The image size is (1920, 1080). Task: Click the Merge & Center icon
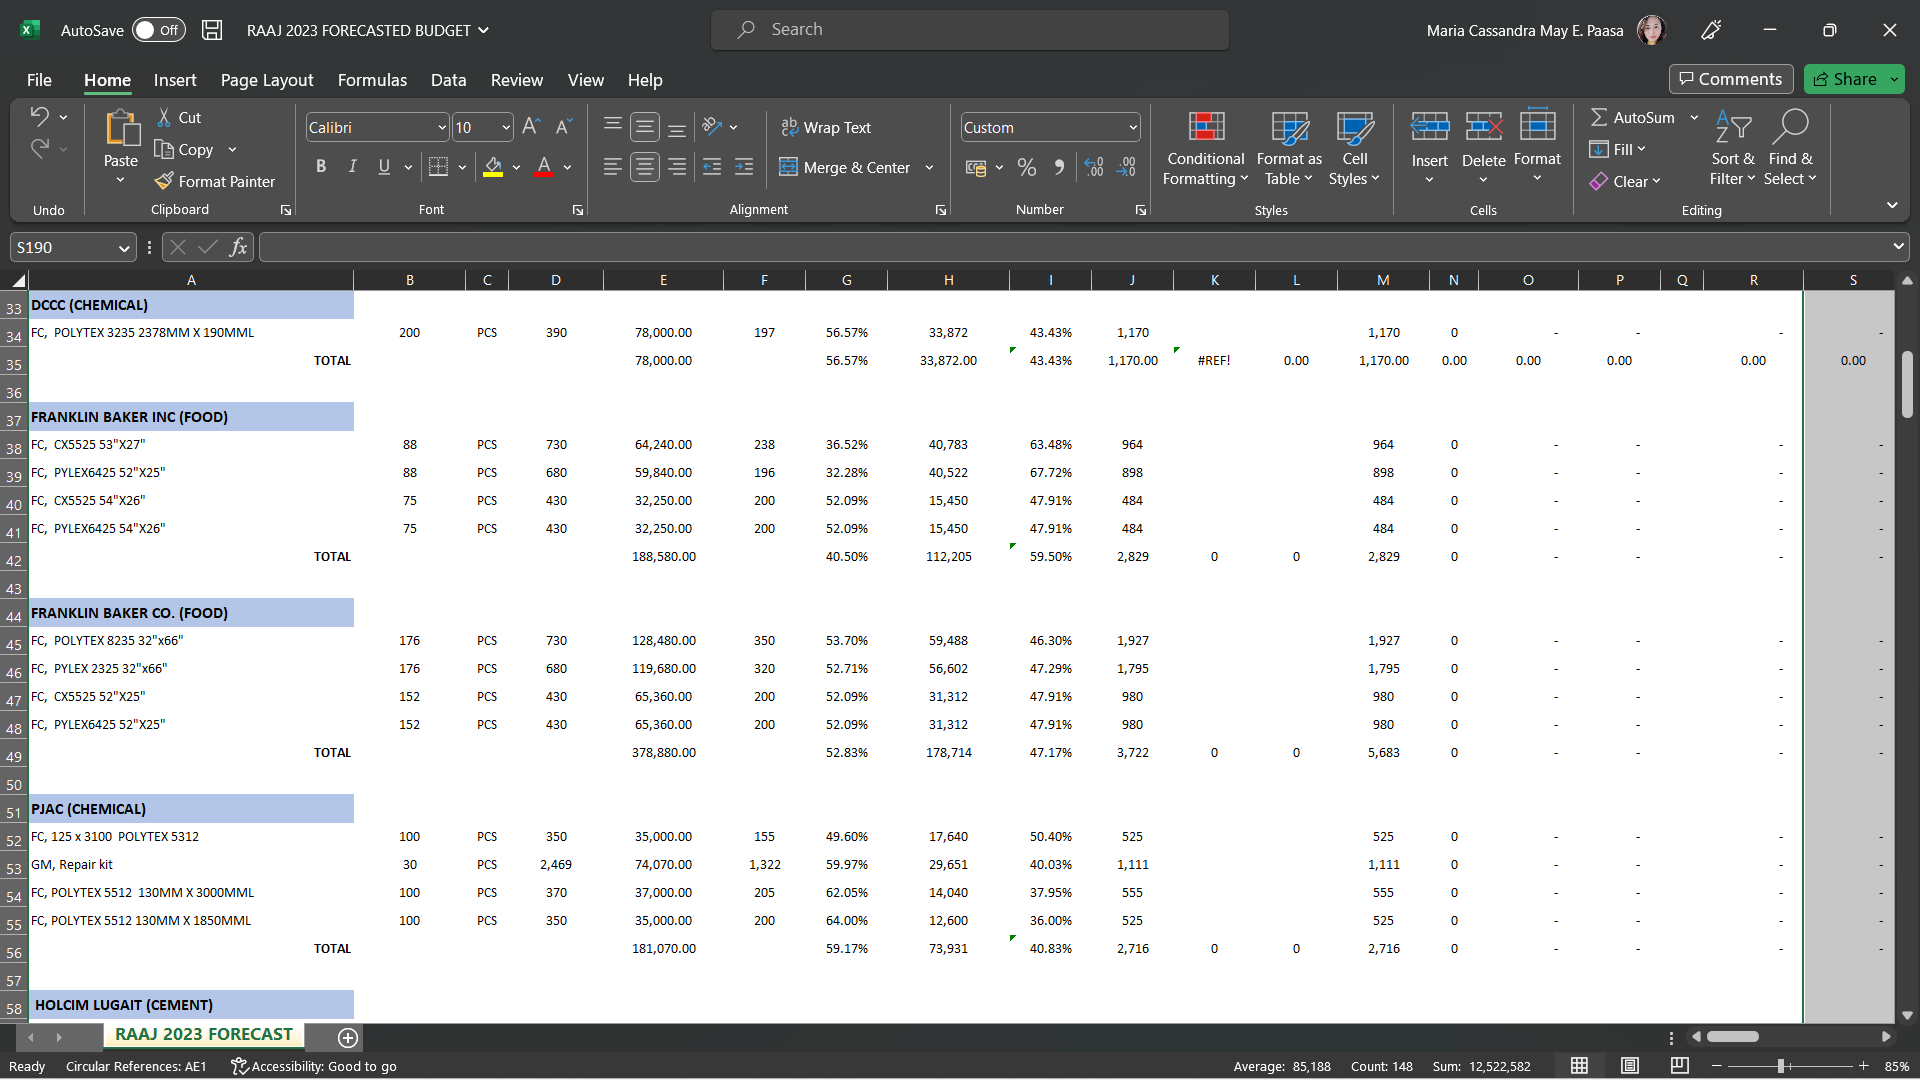pyautogui.click(x=789, y=167)
